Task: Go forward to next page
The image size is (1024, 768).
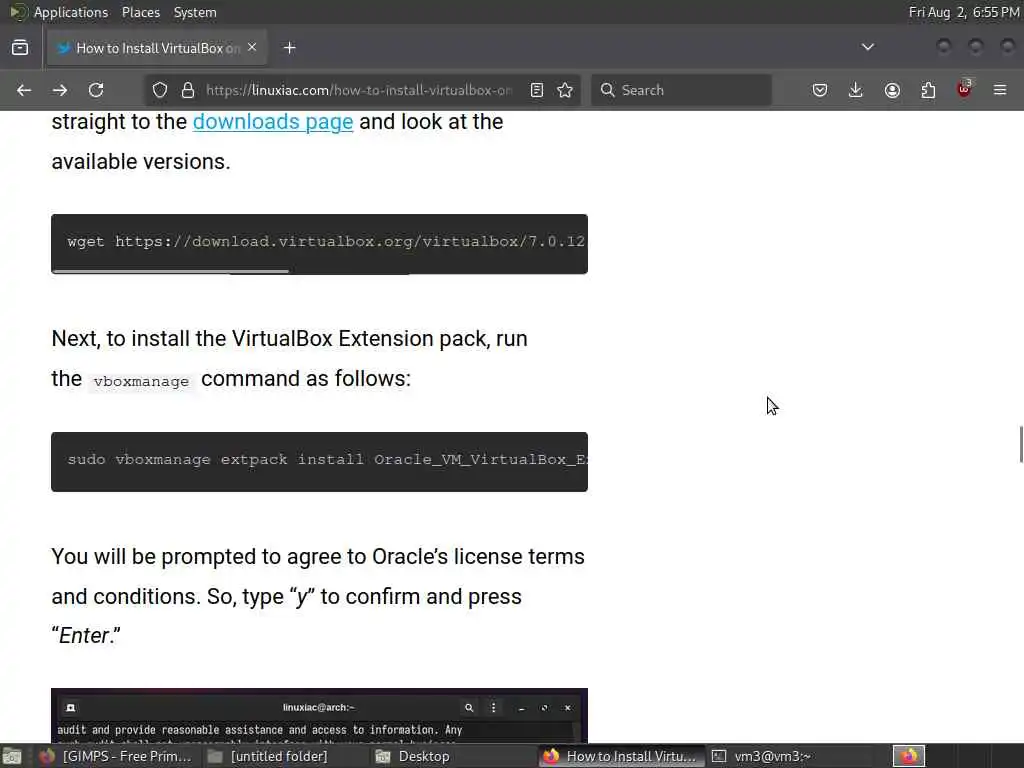Action: (x=60, y=90)
